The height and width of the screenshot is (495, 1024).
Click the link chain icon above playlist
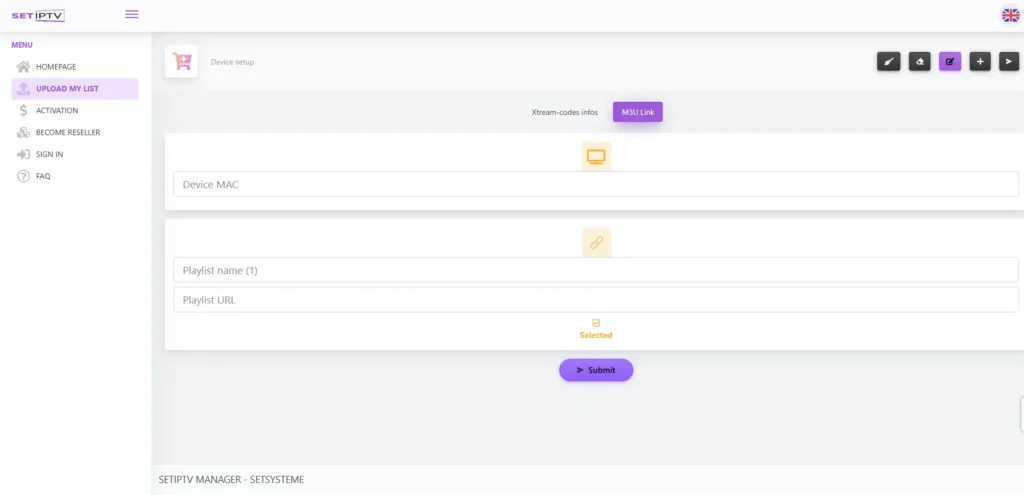pyautogui.click(x=596, y=243)
